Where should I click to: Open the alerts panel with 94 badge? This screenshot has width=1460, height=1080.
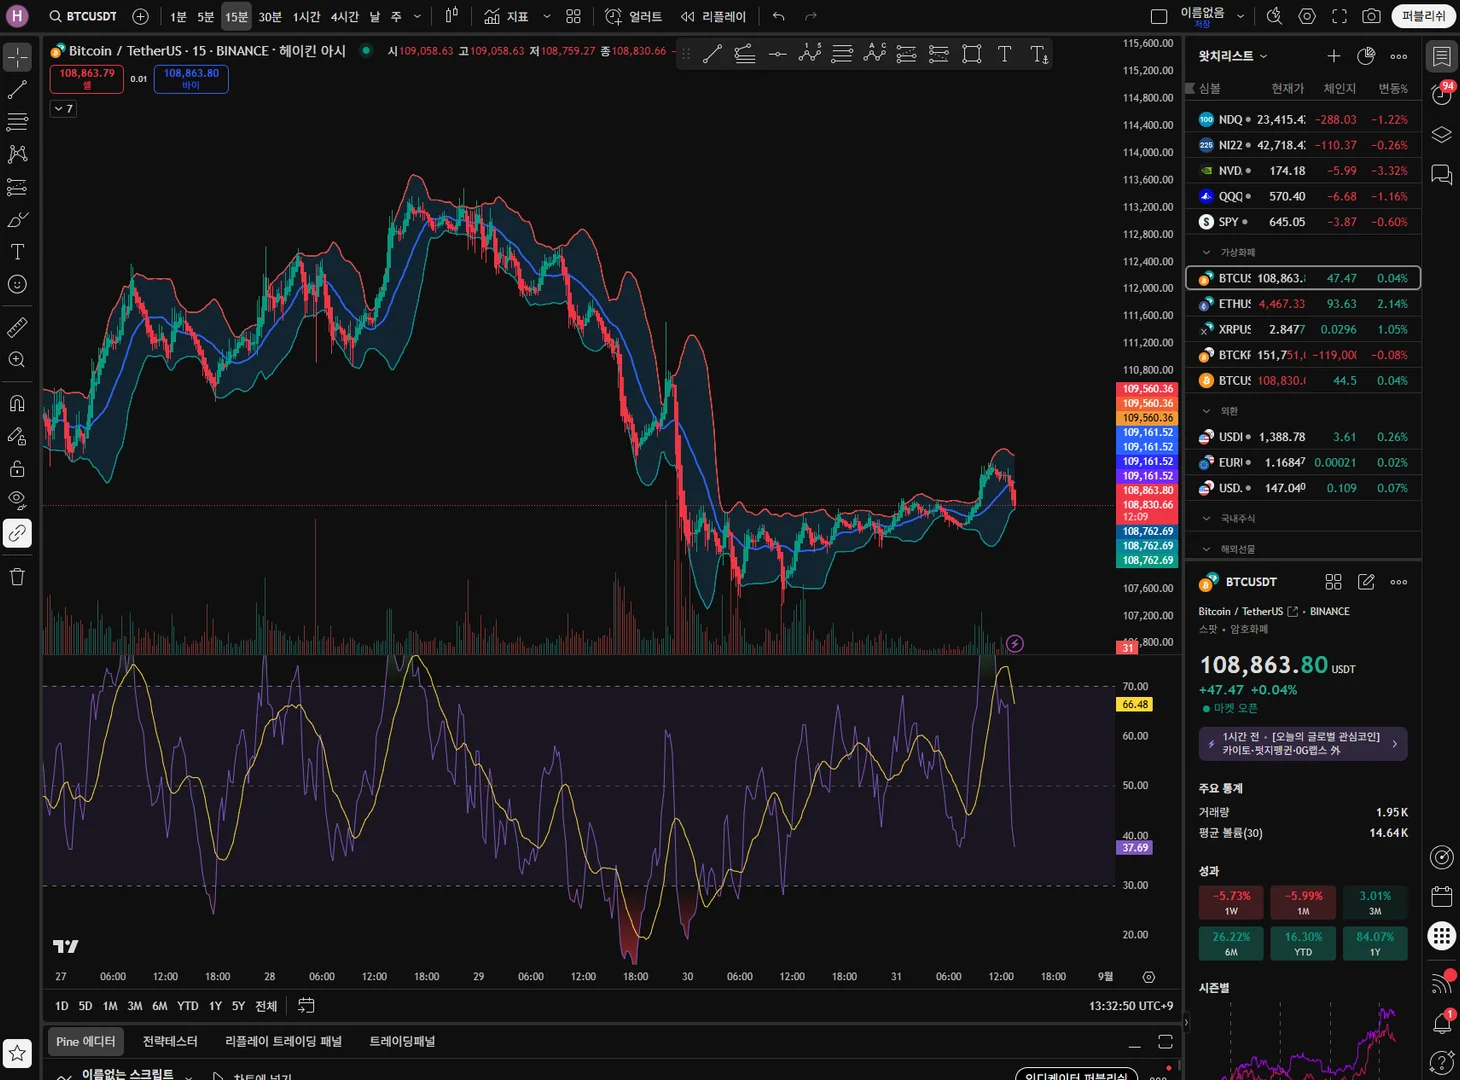(x=1442, y=94)
